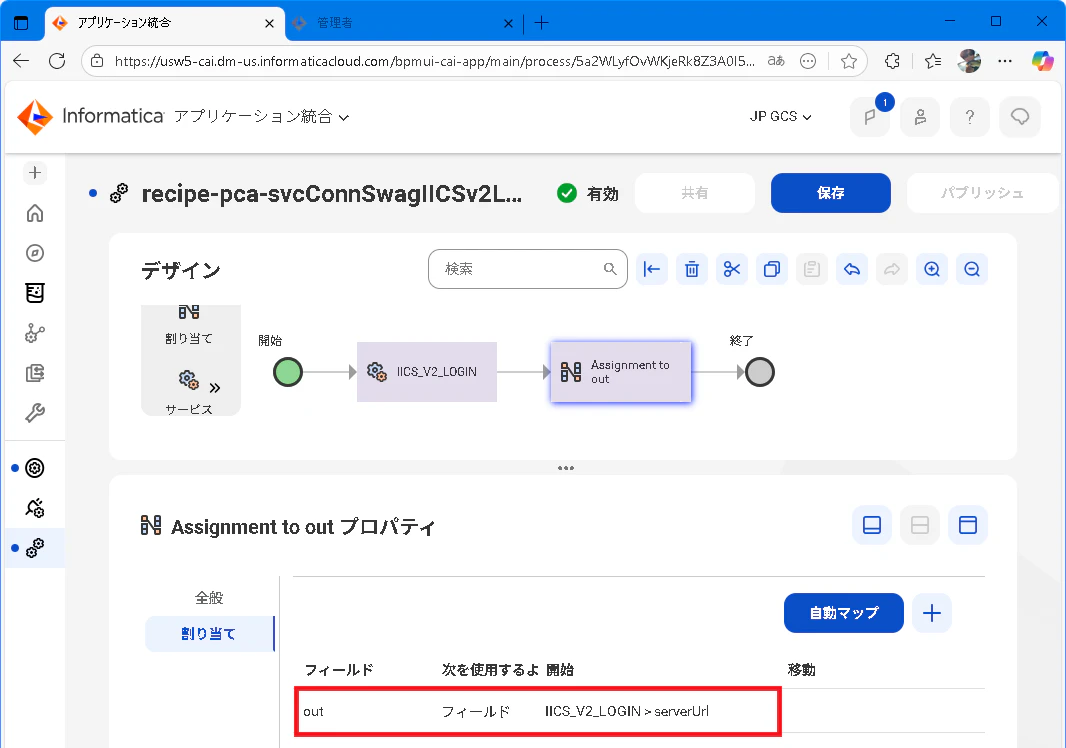
Task: Add a new assignment with plus button
Action: (x=932, y=613)
